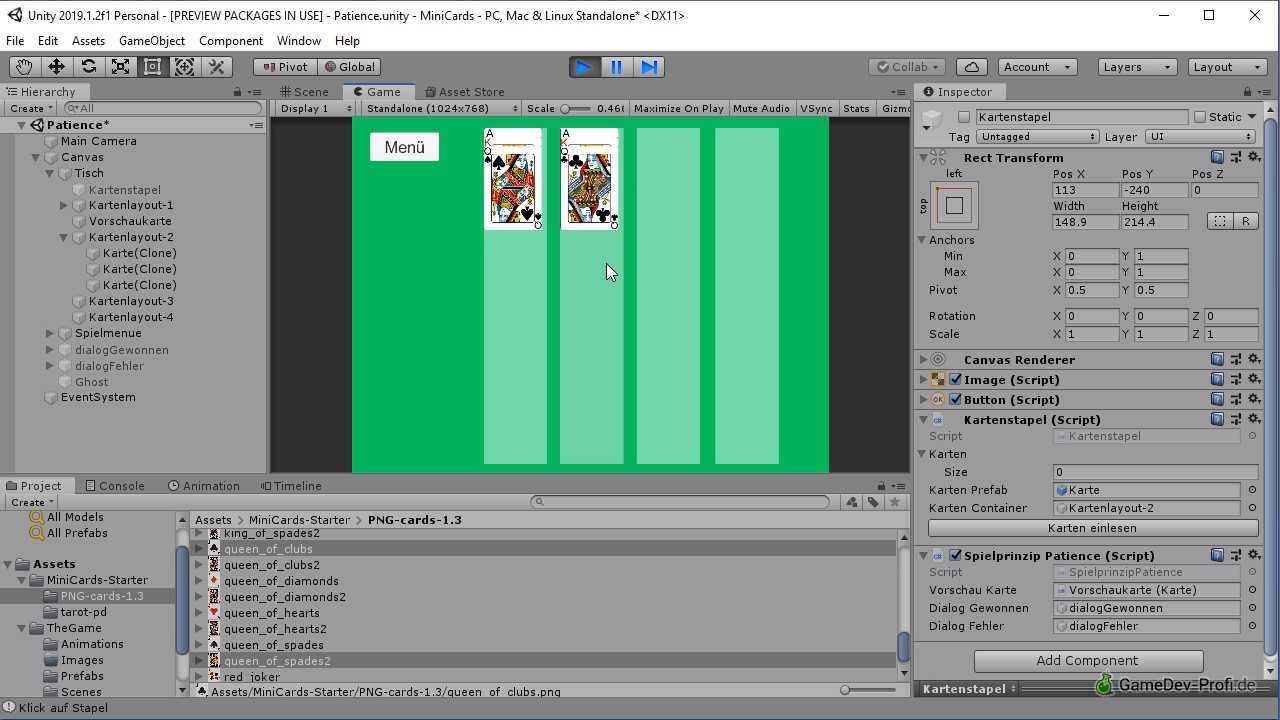This screenshot has width=1280, height=720.
Task: Expand dialogGewonnen in Hierarchy
Action: 50,350
